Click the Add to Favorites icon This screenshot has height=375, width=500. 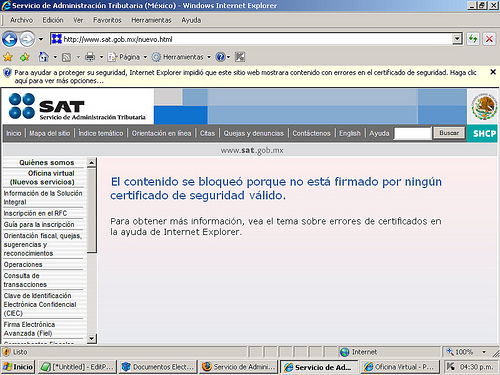24,57
